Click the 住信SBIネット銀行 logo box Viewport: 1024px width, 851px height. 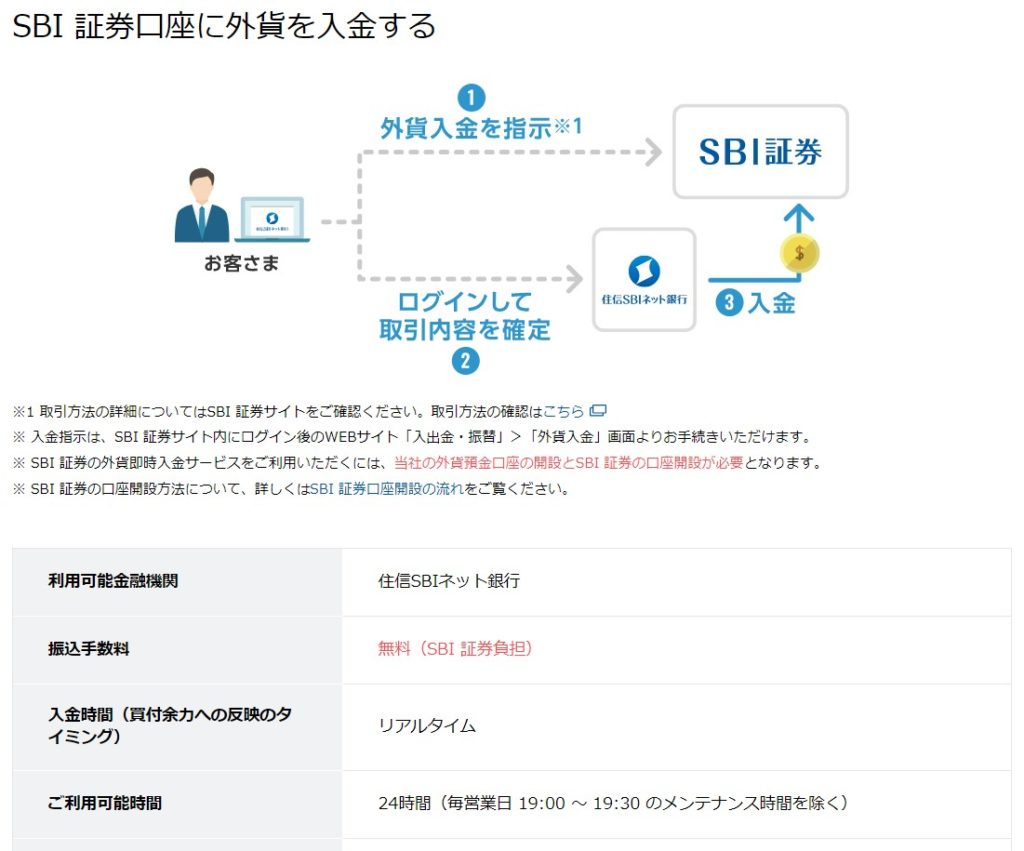643,279
